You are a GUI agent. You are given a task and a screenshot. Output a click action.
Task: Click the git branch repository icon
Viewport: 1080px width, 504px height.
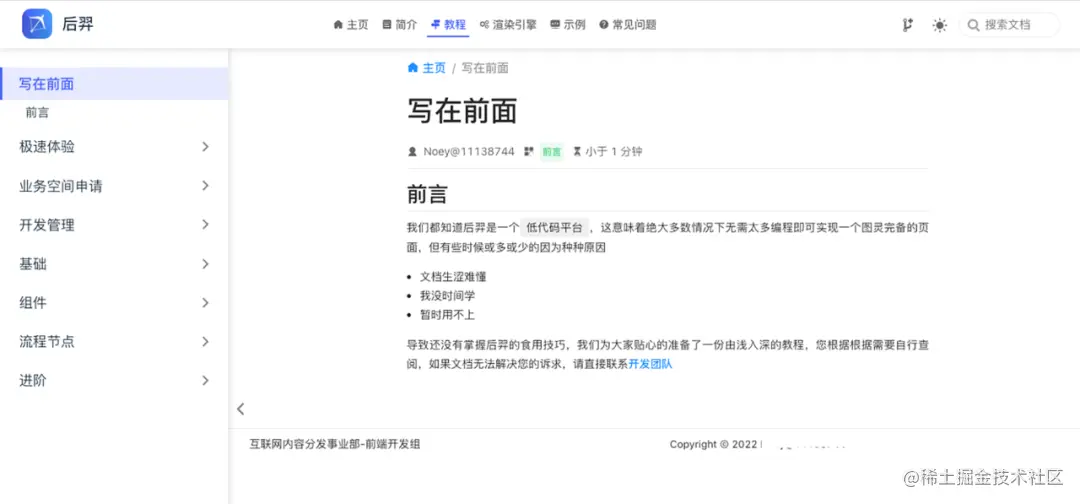(908, 25)
